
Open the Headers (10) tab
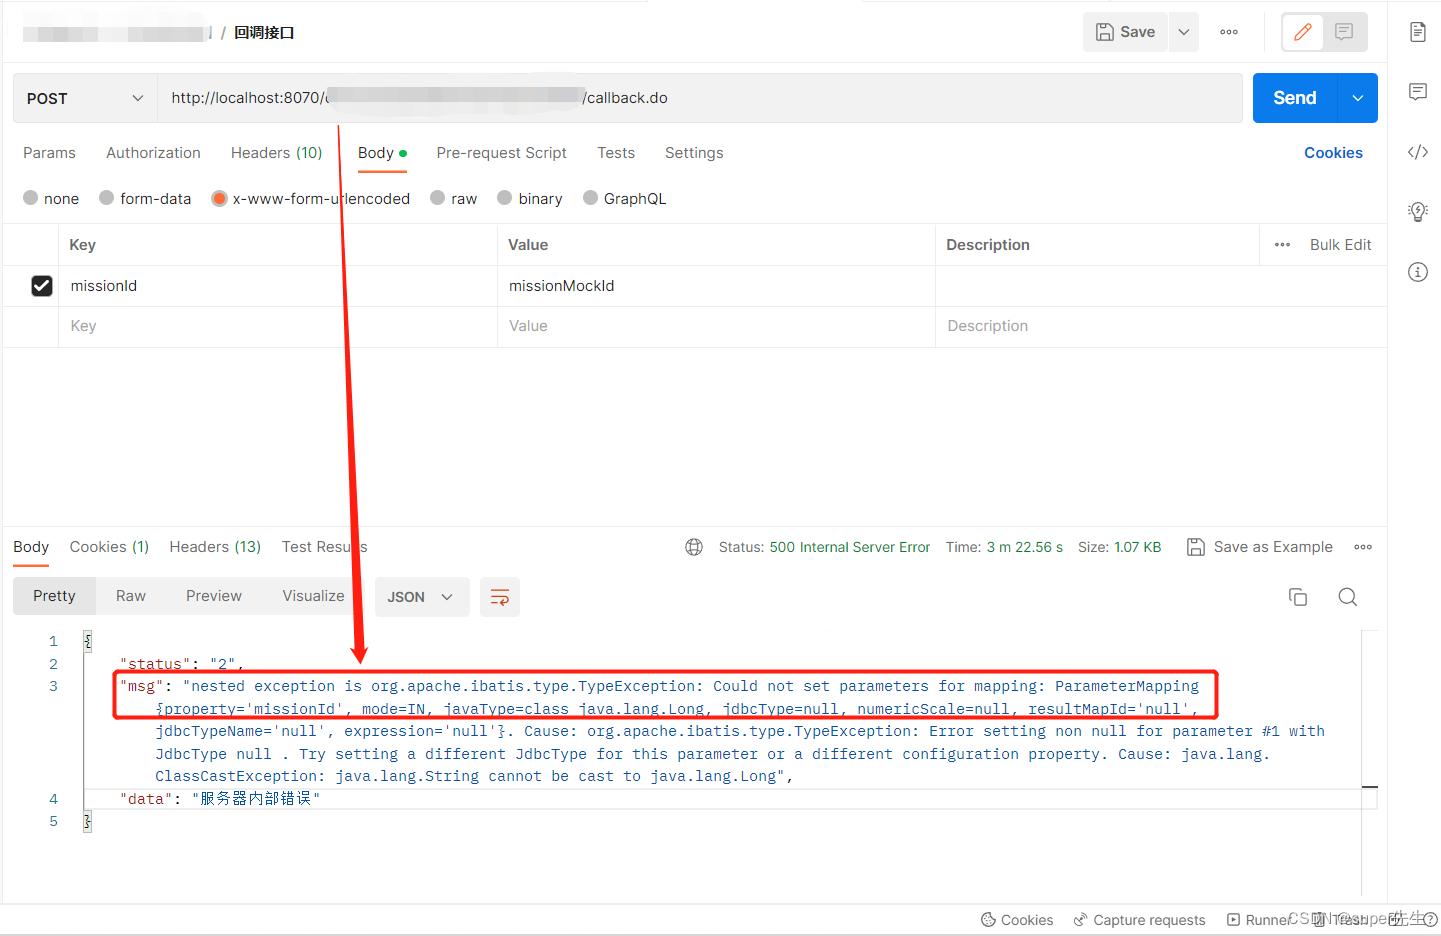276,153
